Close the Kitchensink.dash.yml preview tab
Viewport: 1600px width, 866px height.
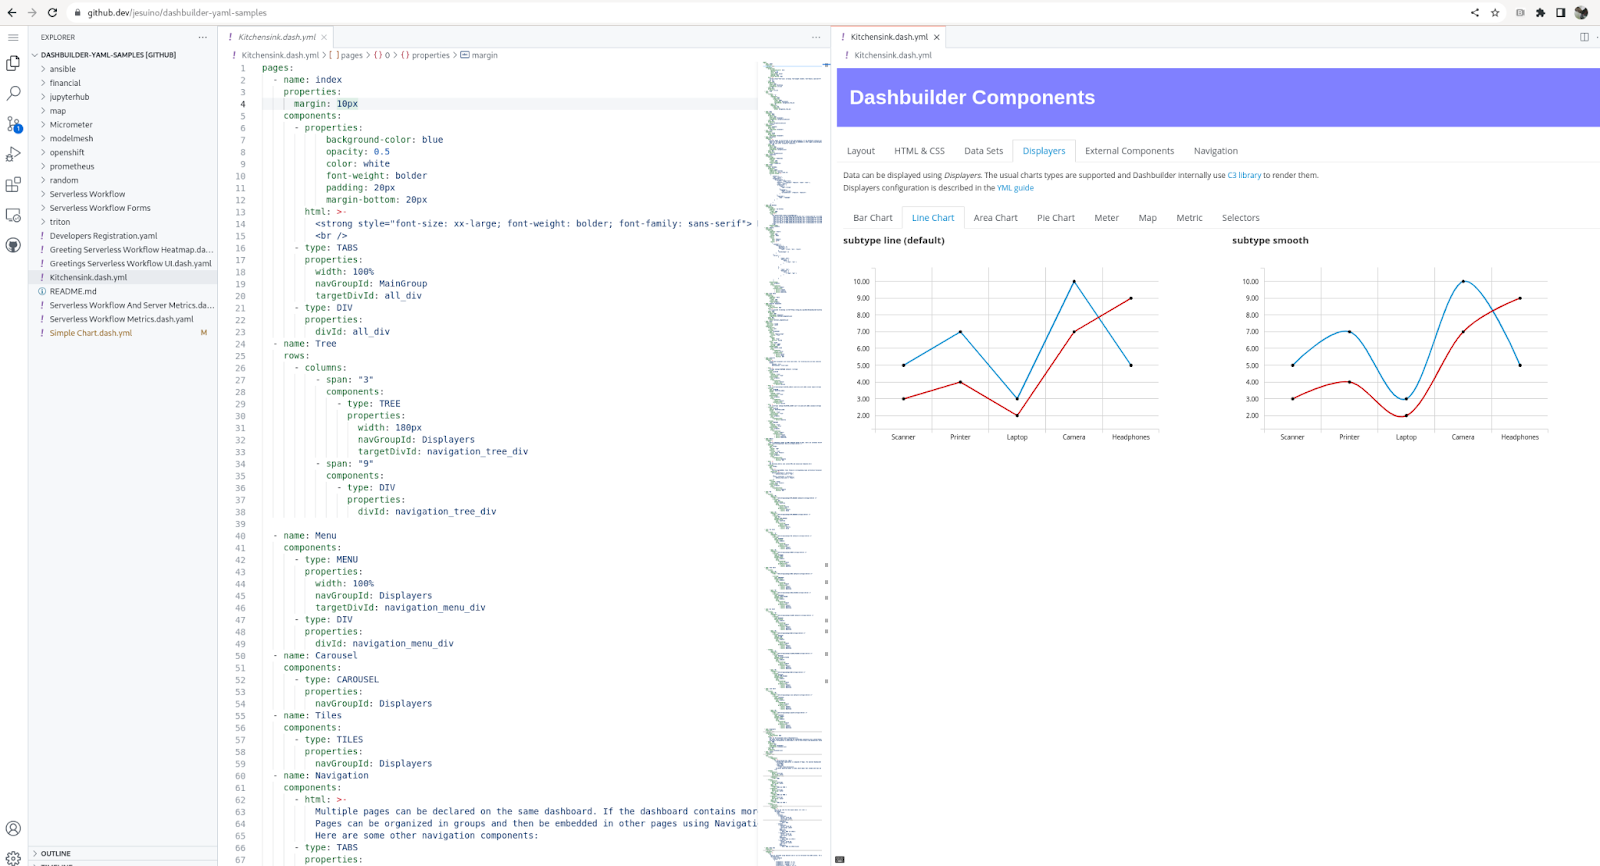[x=936, y=37]
